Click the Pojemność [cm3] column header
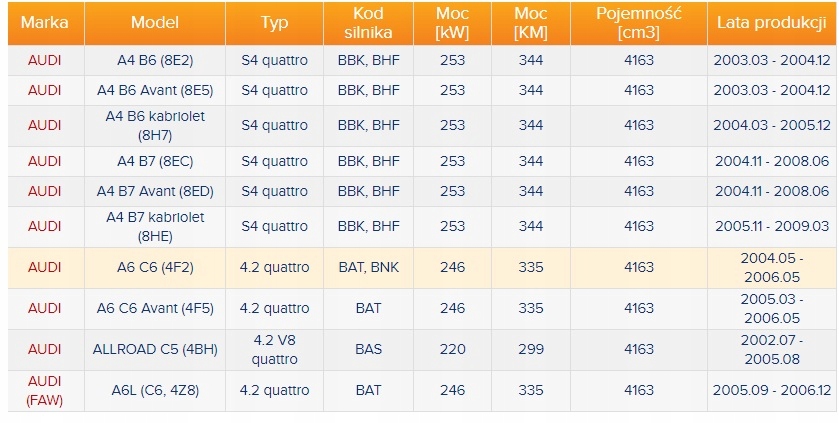The image size is (839, 423). 638,23
